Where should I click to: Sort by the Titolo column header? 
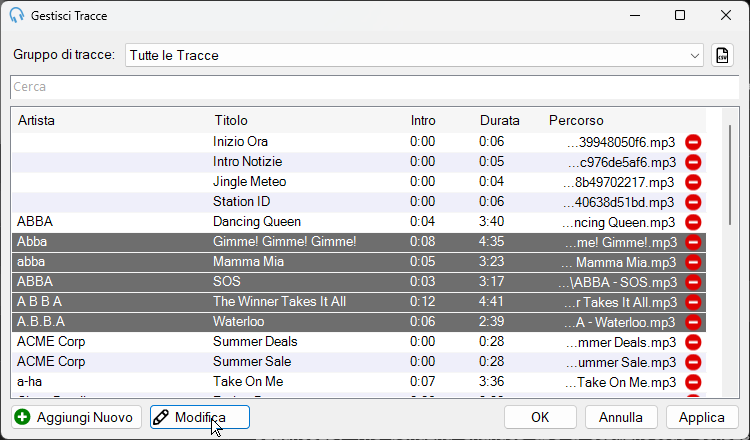pyautogui.click(x=231, y=121)
